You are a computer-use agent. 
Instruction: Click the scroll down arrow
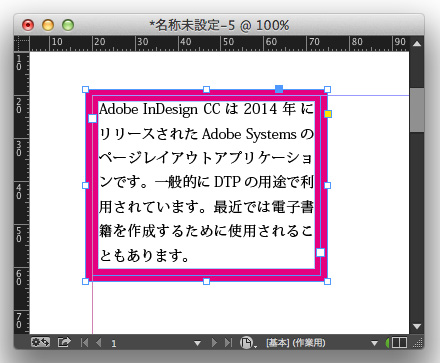click(x=417, y=326)
